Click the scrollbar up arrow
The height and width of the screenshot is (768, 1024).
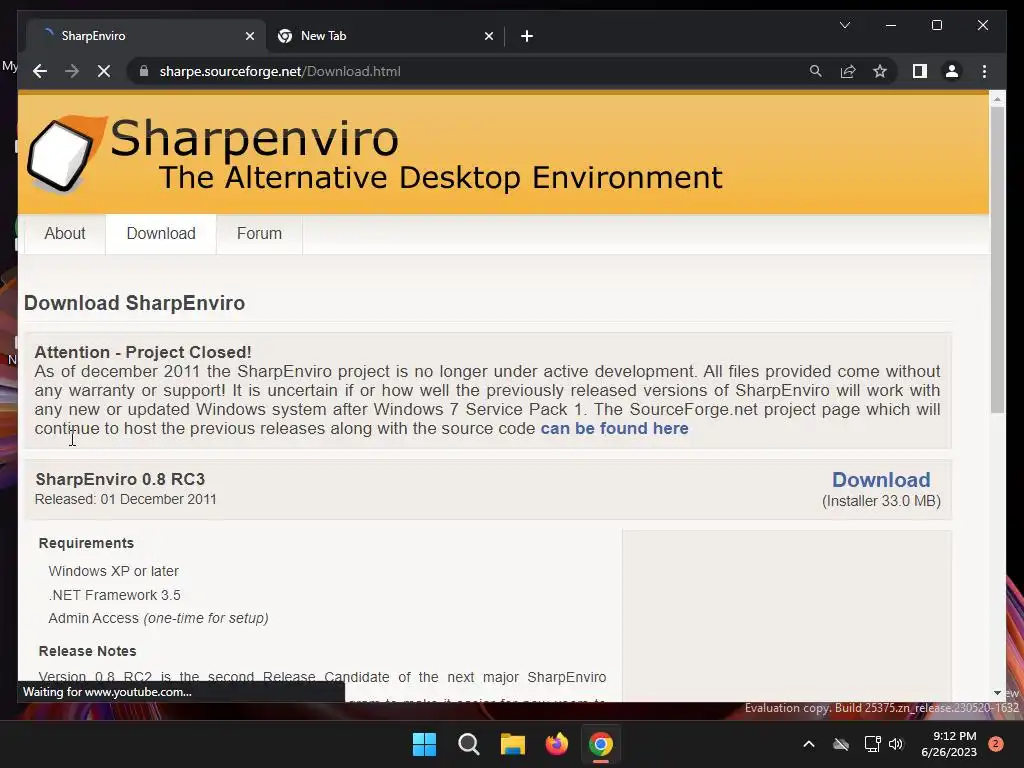[997, 99]
